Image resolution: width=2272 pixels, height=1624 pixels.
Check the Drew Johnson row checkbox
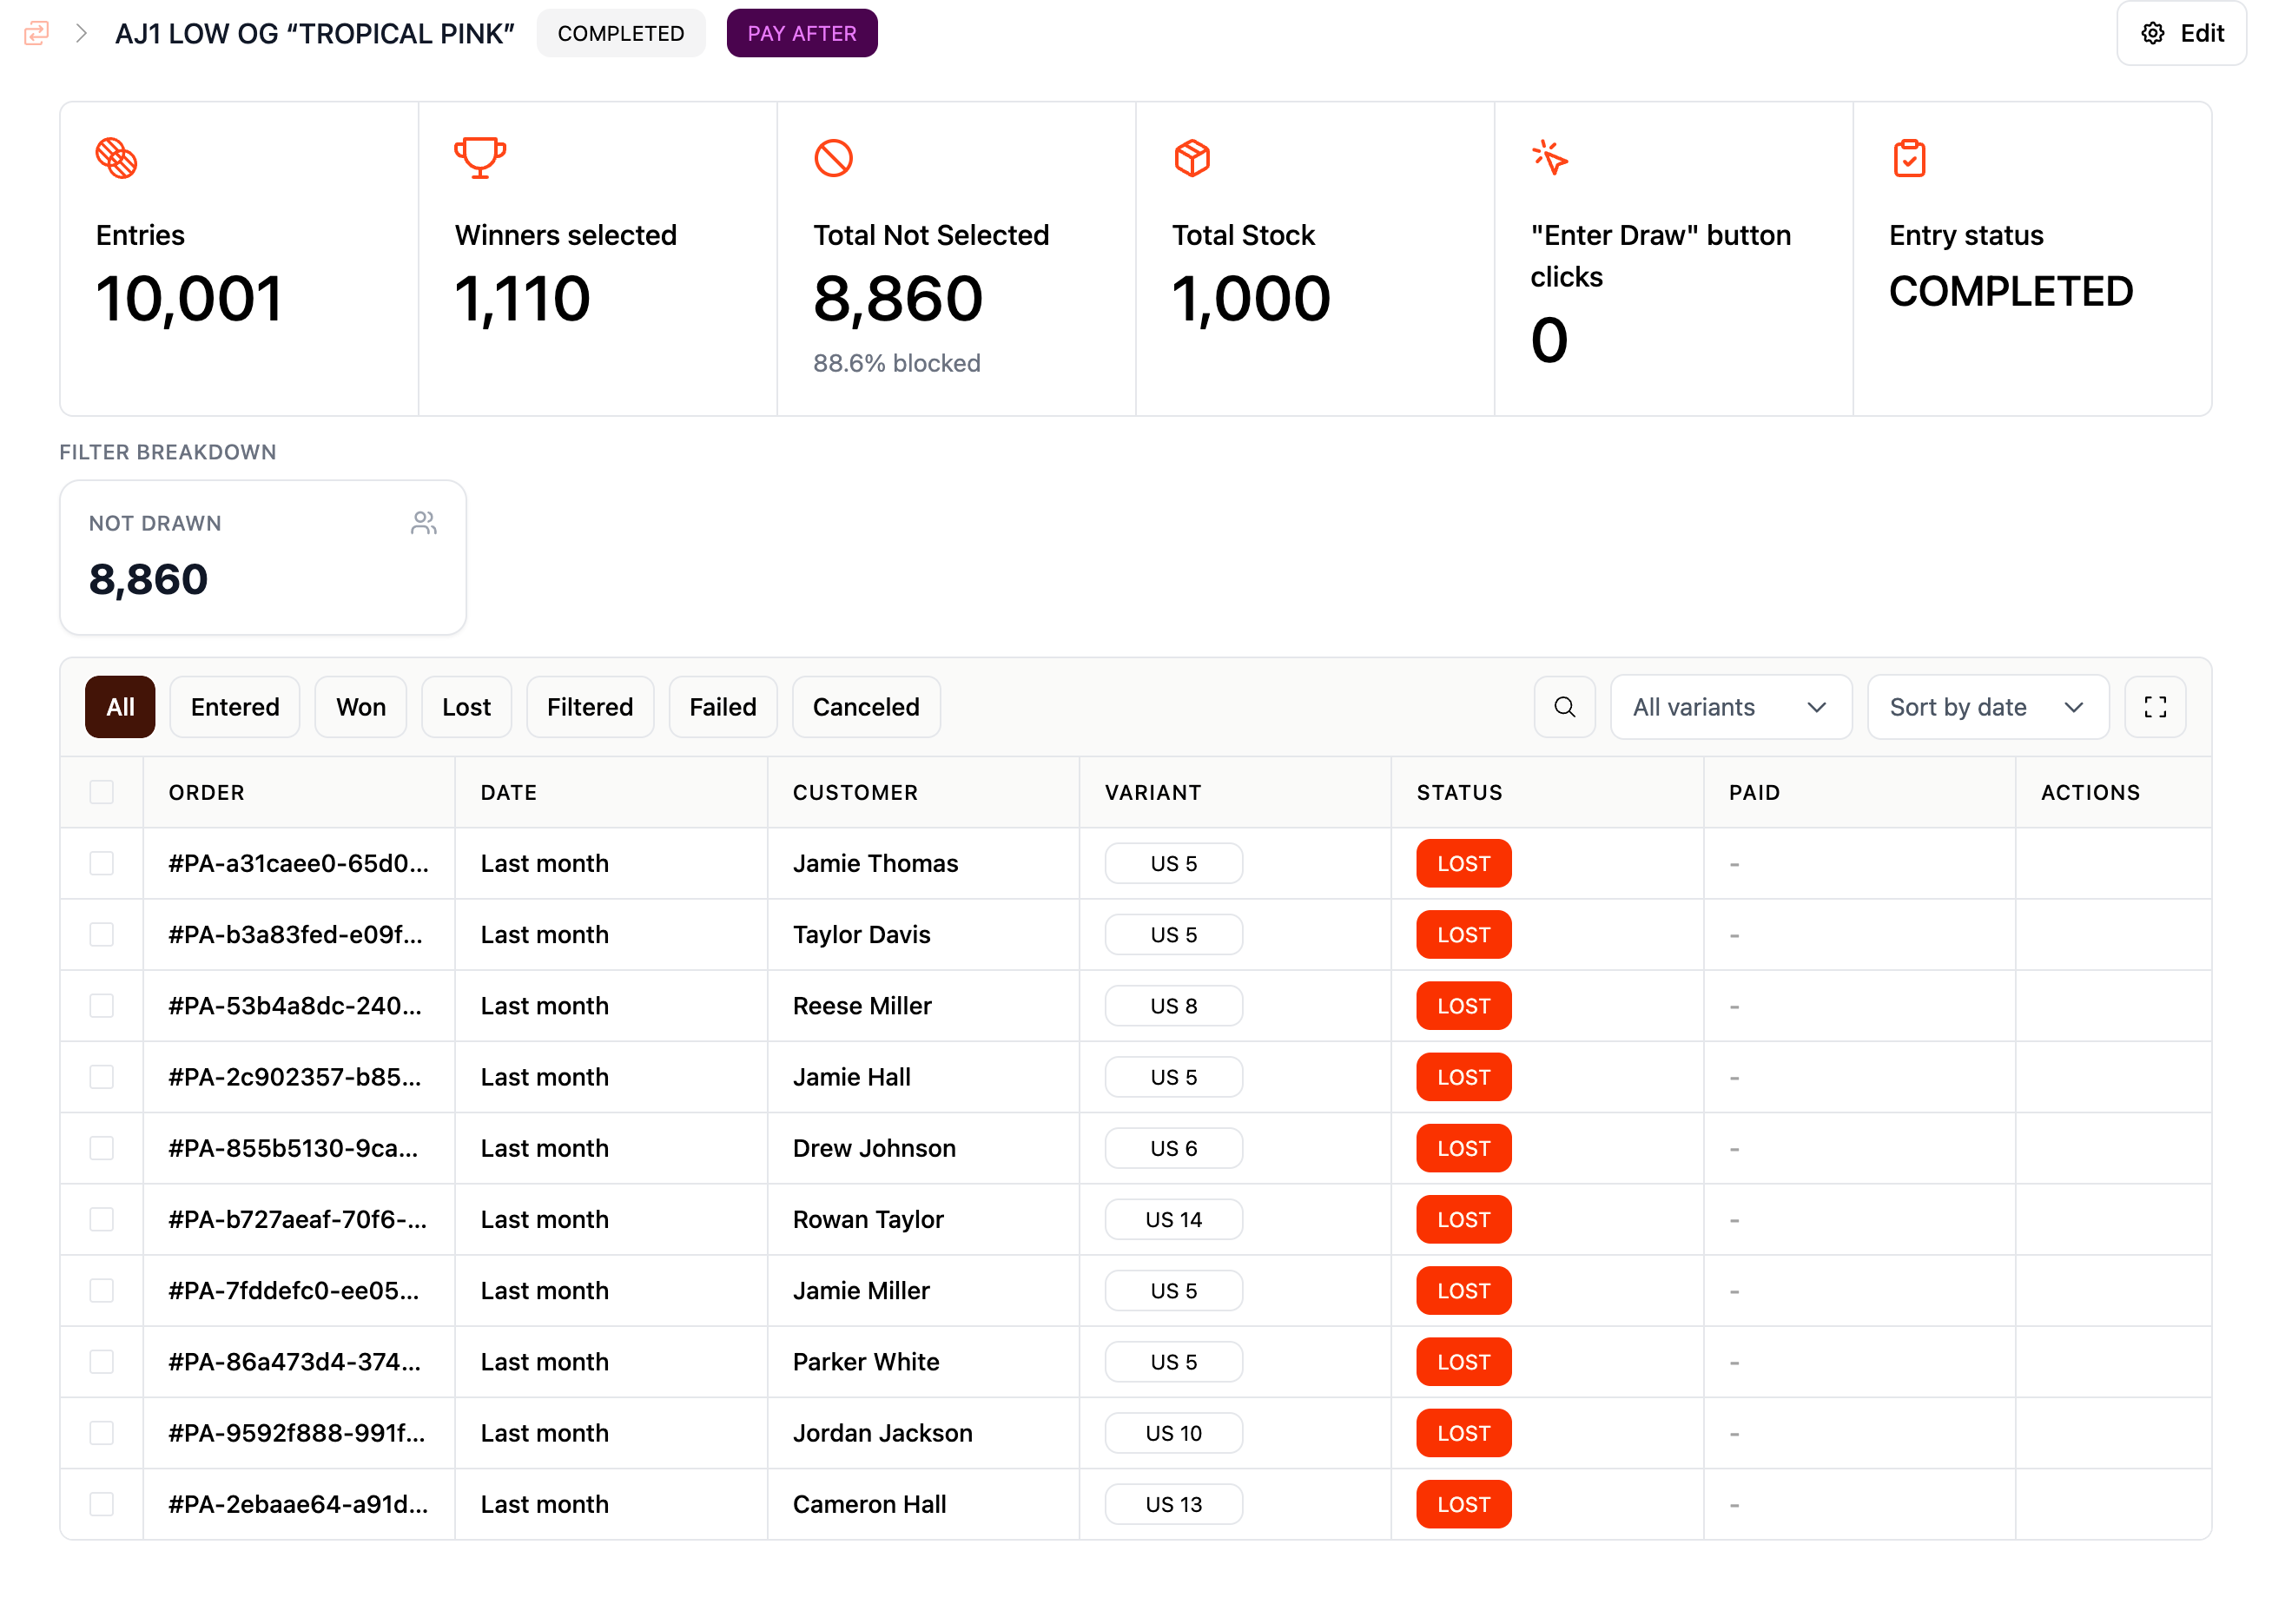tap(101, 1148)
